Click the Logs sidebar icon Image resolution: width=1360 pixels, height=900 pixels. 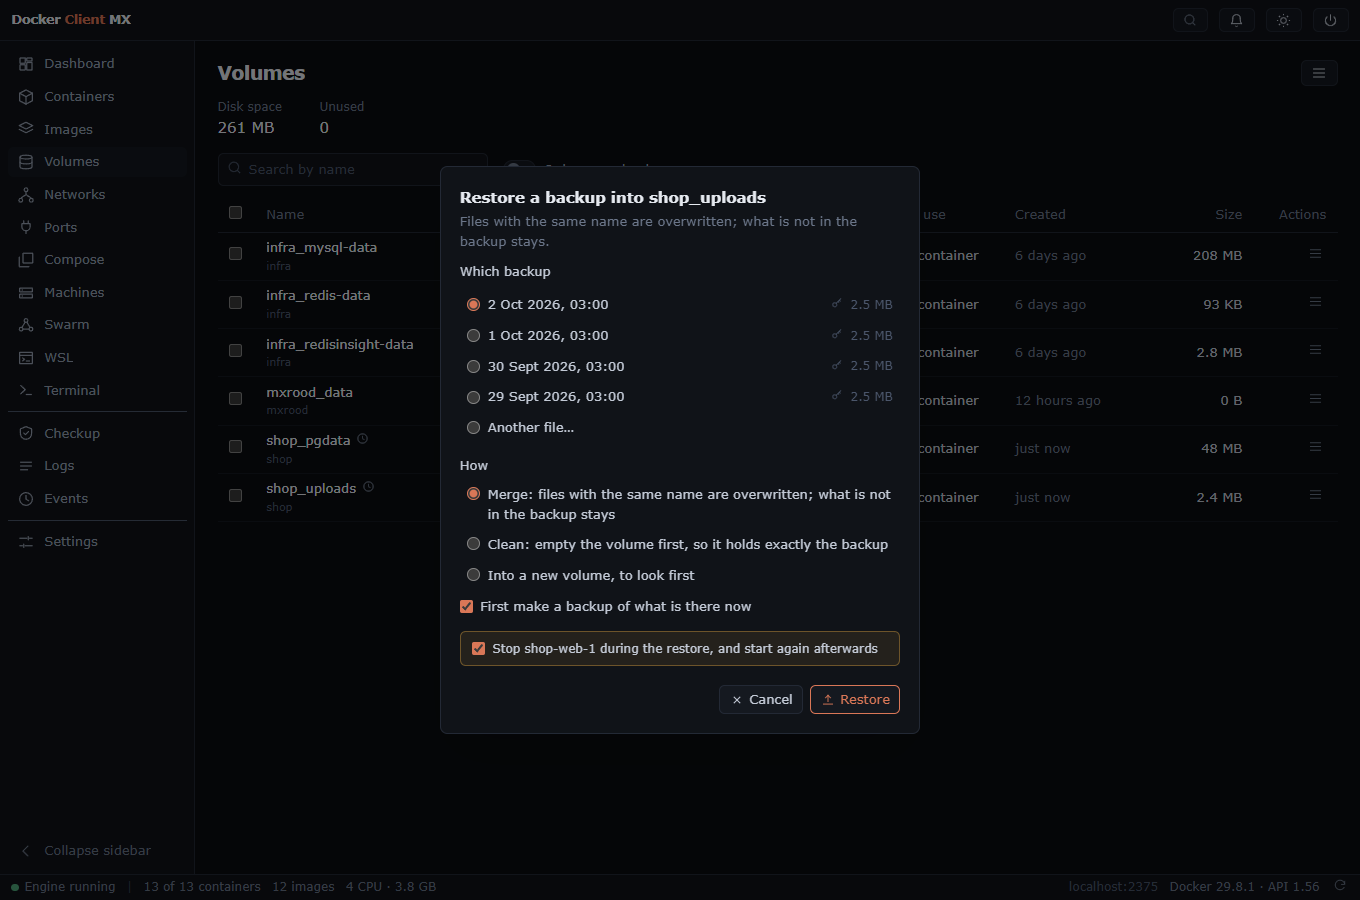pyautogui.click(x=26, y=466)
